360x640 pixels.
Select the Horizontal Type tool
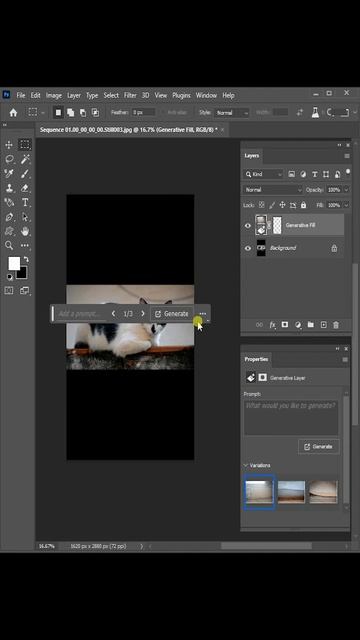tap(25, 202)
